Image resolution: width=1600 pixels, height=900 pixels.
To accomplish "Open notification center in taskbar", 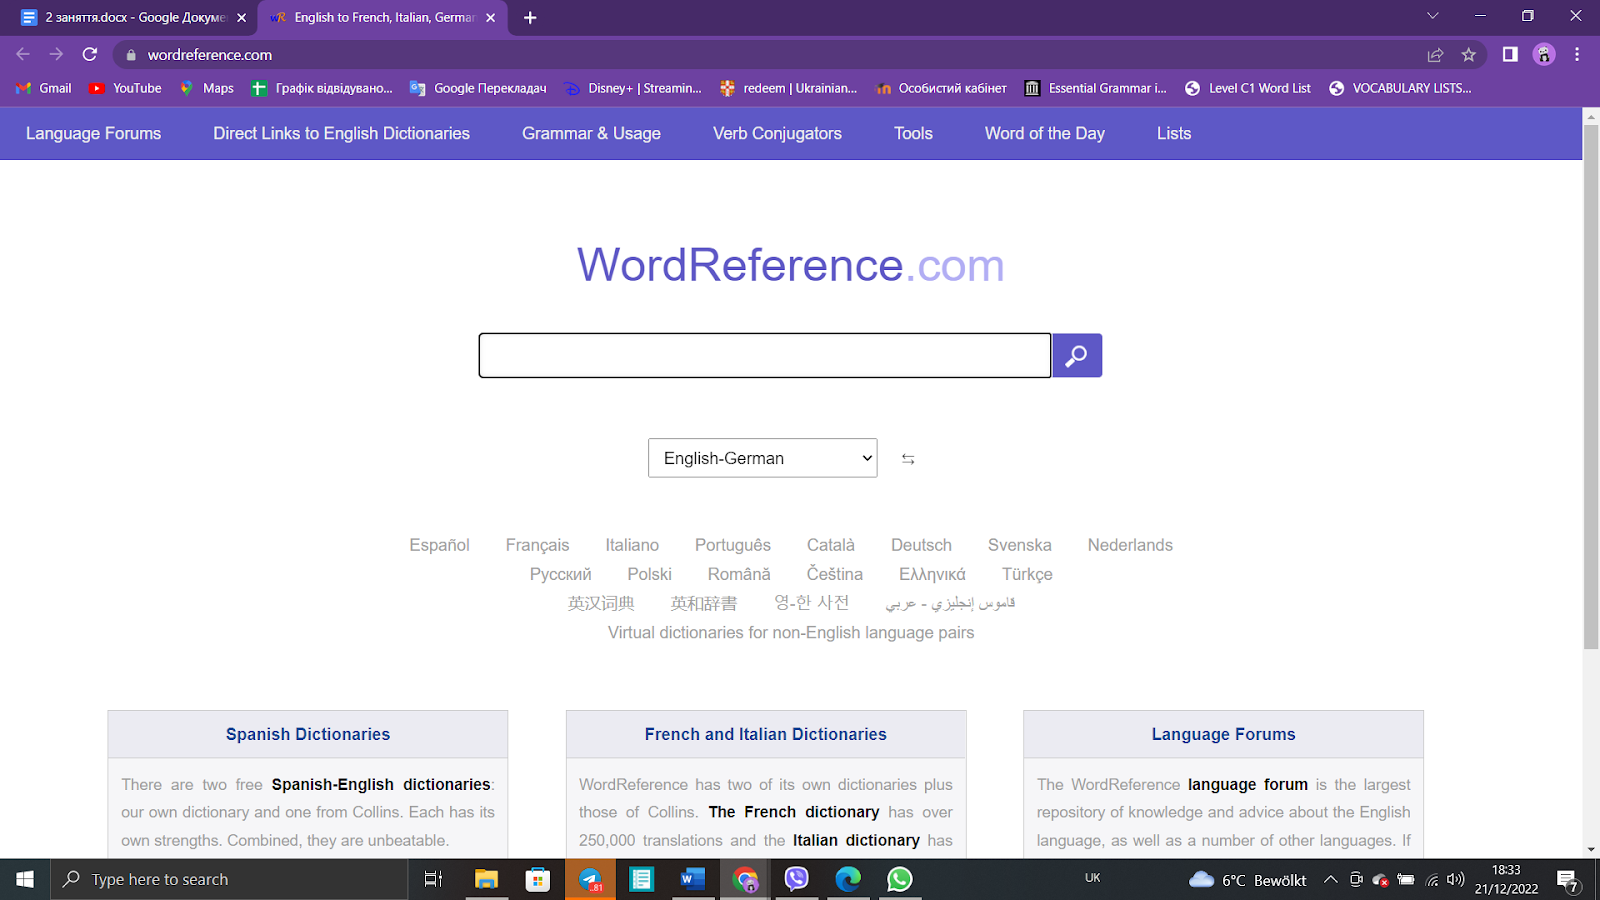I will click(x=1568, y=880).
